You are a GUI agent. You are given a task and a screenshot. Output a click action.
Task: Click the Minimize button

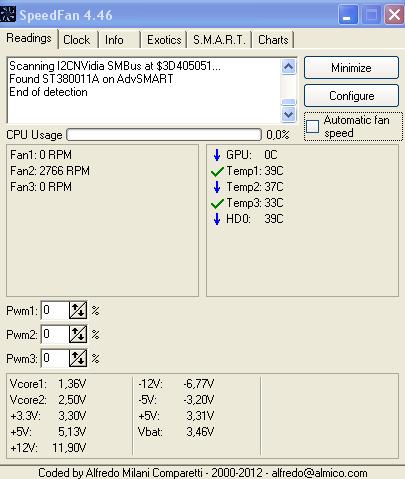pos(351,68)
